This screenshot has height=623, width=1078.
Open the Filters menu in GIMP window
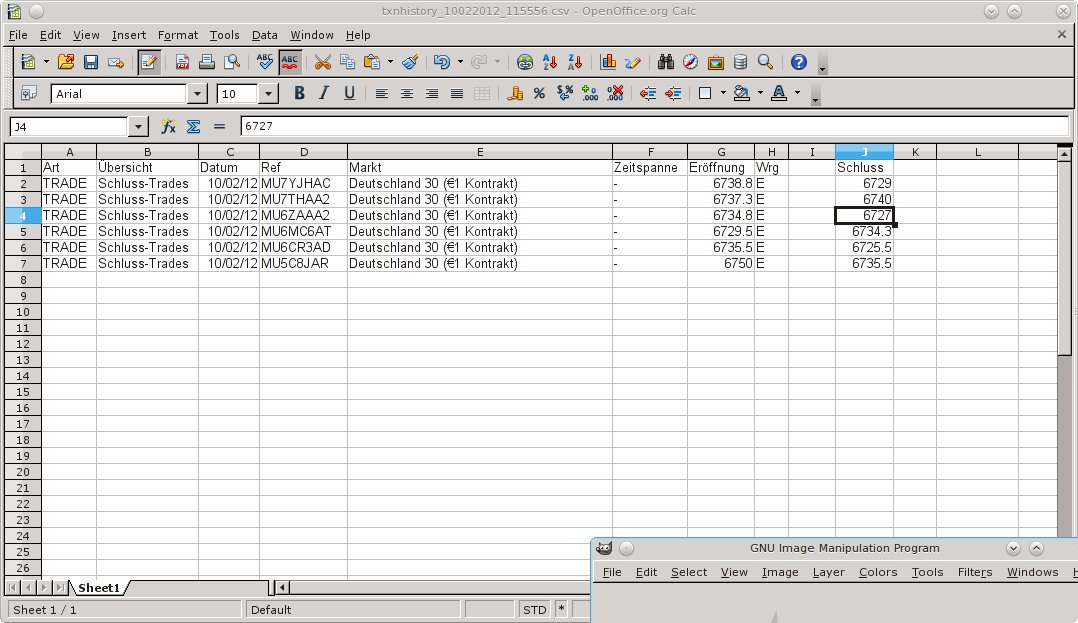(975, 572)
